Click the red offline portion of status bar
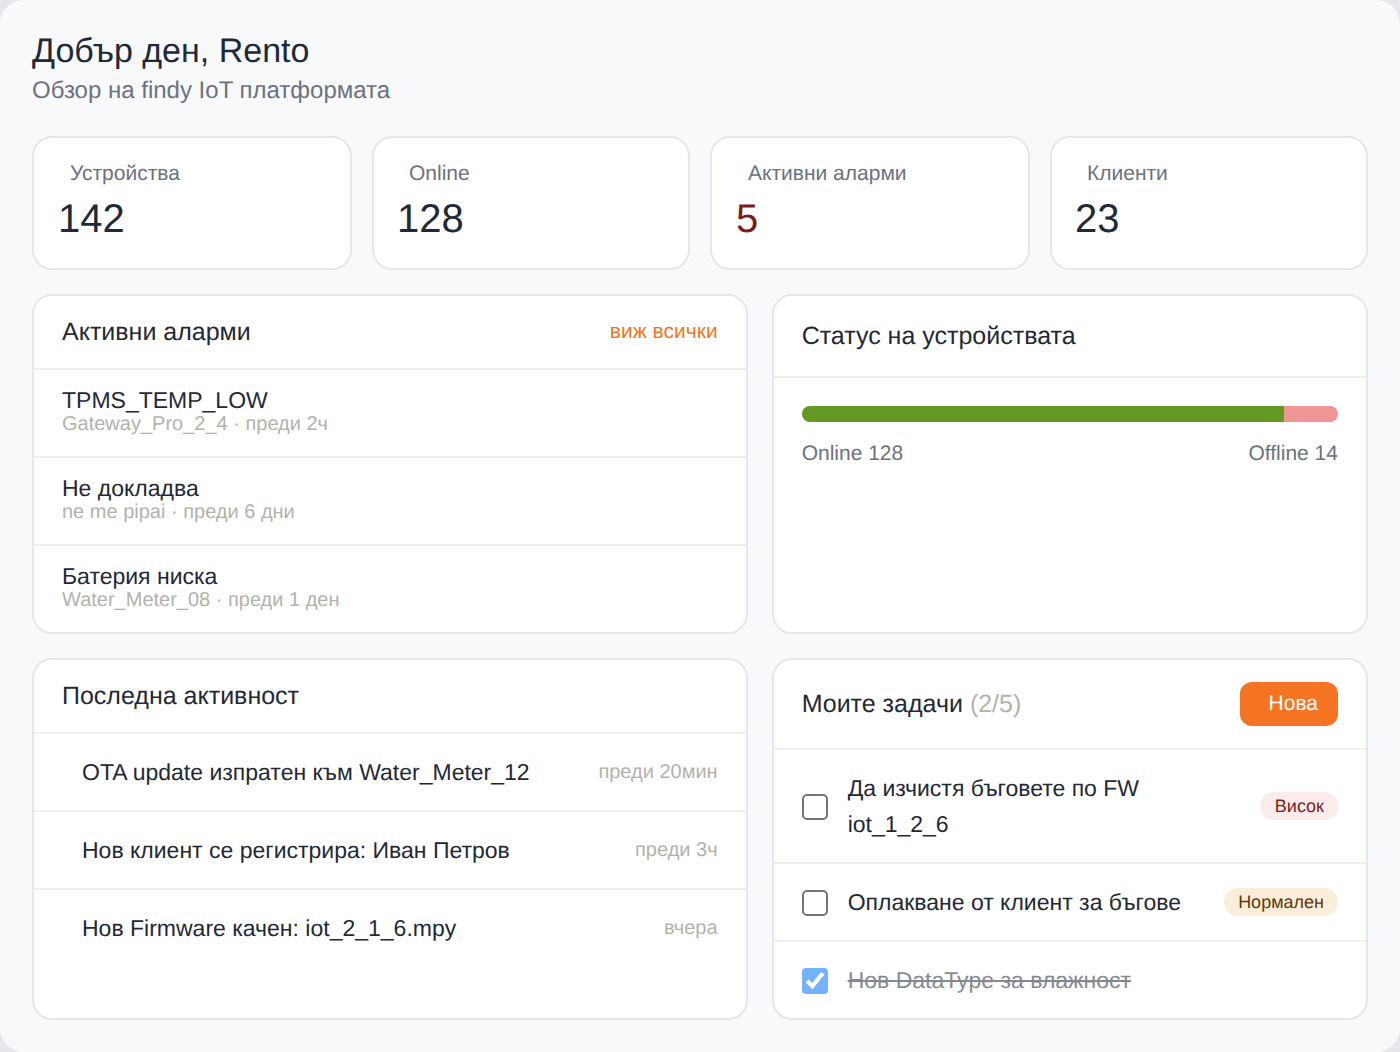Image resolution: width=1400 pixels, height=1052 pixels. coord(1311,414)
